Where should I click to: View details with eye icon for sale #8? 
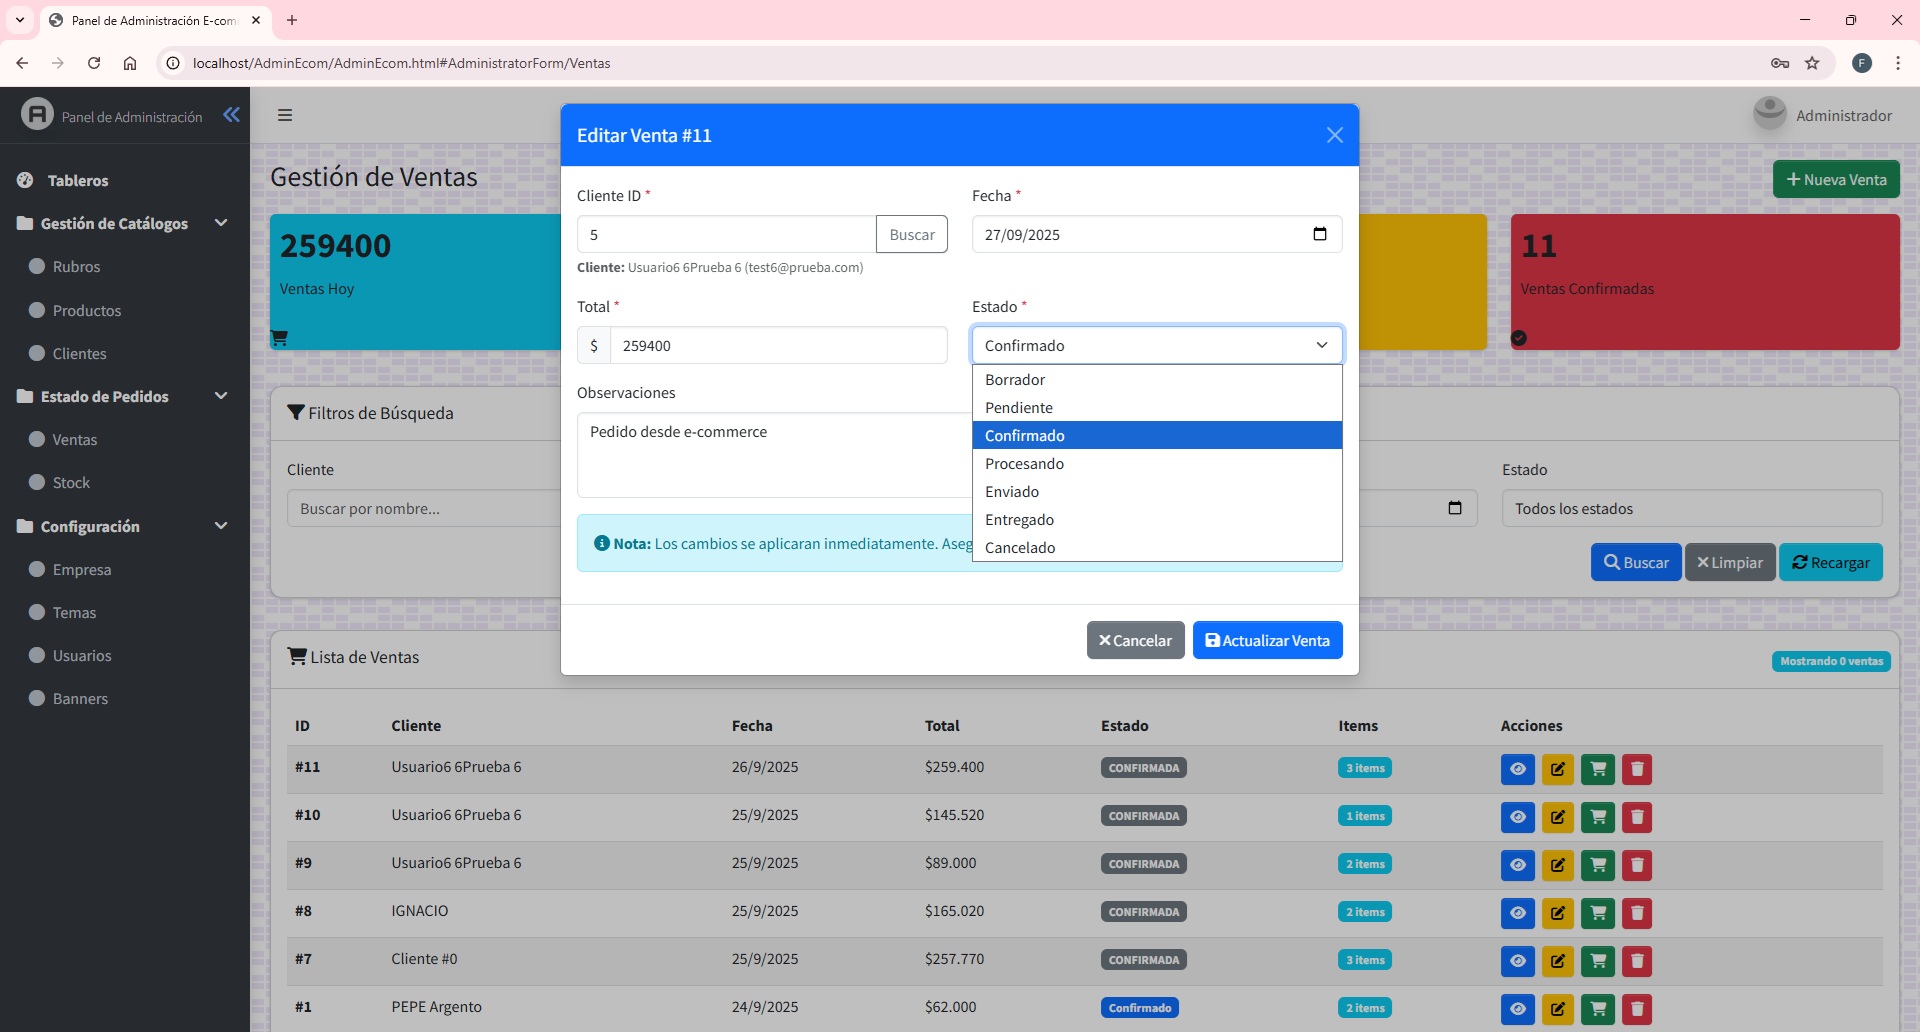click(1517, 913)
